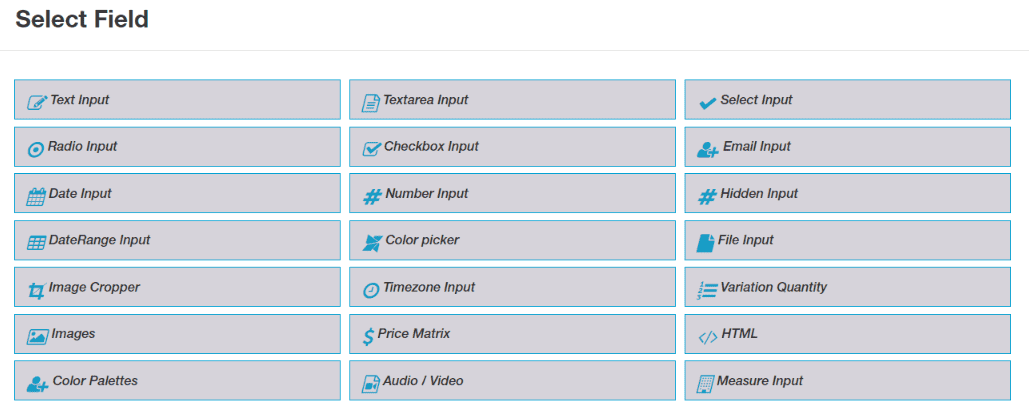Choose the Email Input field
The width and height of the screenshot is (1029, 419).
pos(847,147)
